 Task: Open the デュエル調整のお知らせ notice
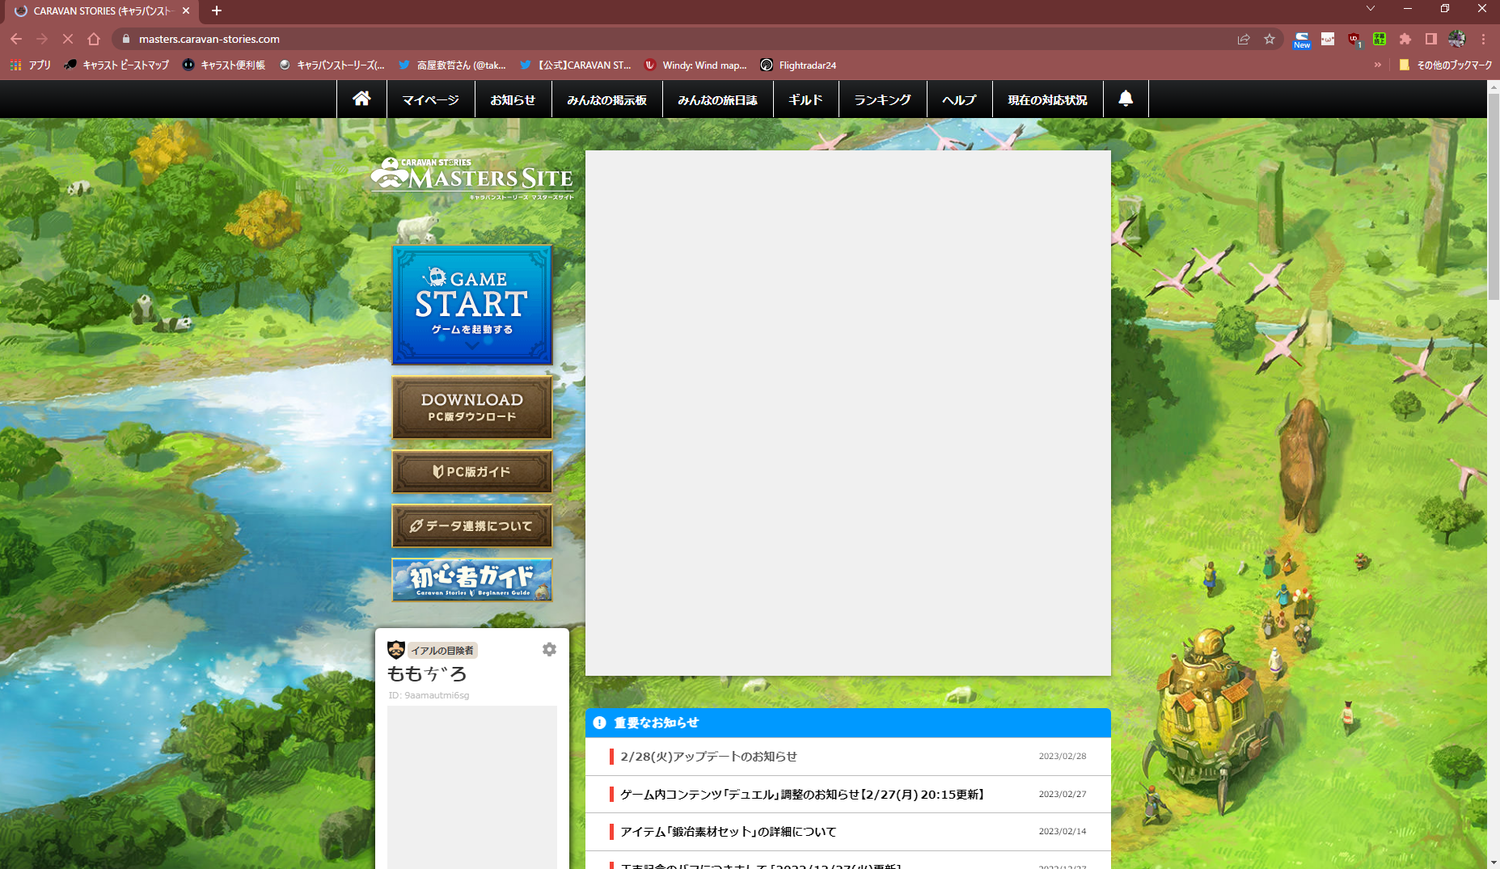802,794
